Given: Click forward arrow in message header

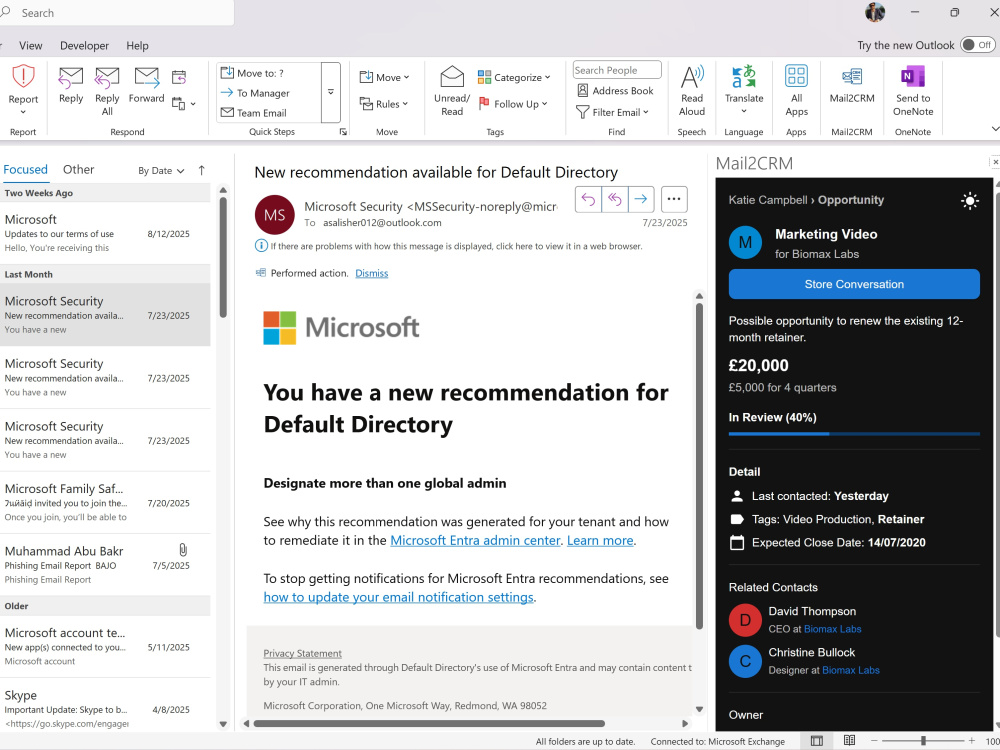Looking at the screenshot, I should [641, 200].
